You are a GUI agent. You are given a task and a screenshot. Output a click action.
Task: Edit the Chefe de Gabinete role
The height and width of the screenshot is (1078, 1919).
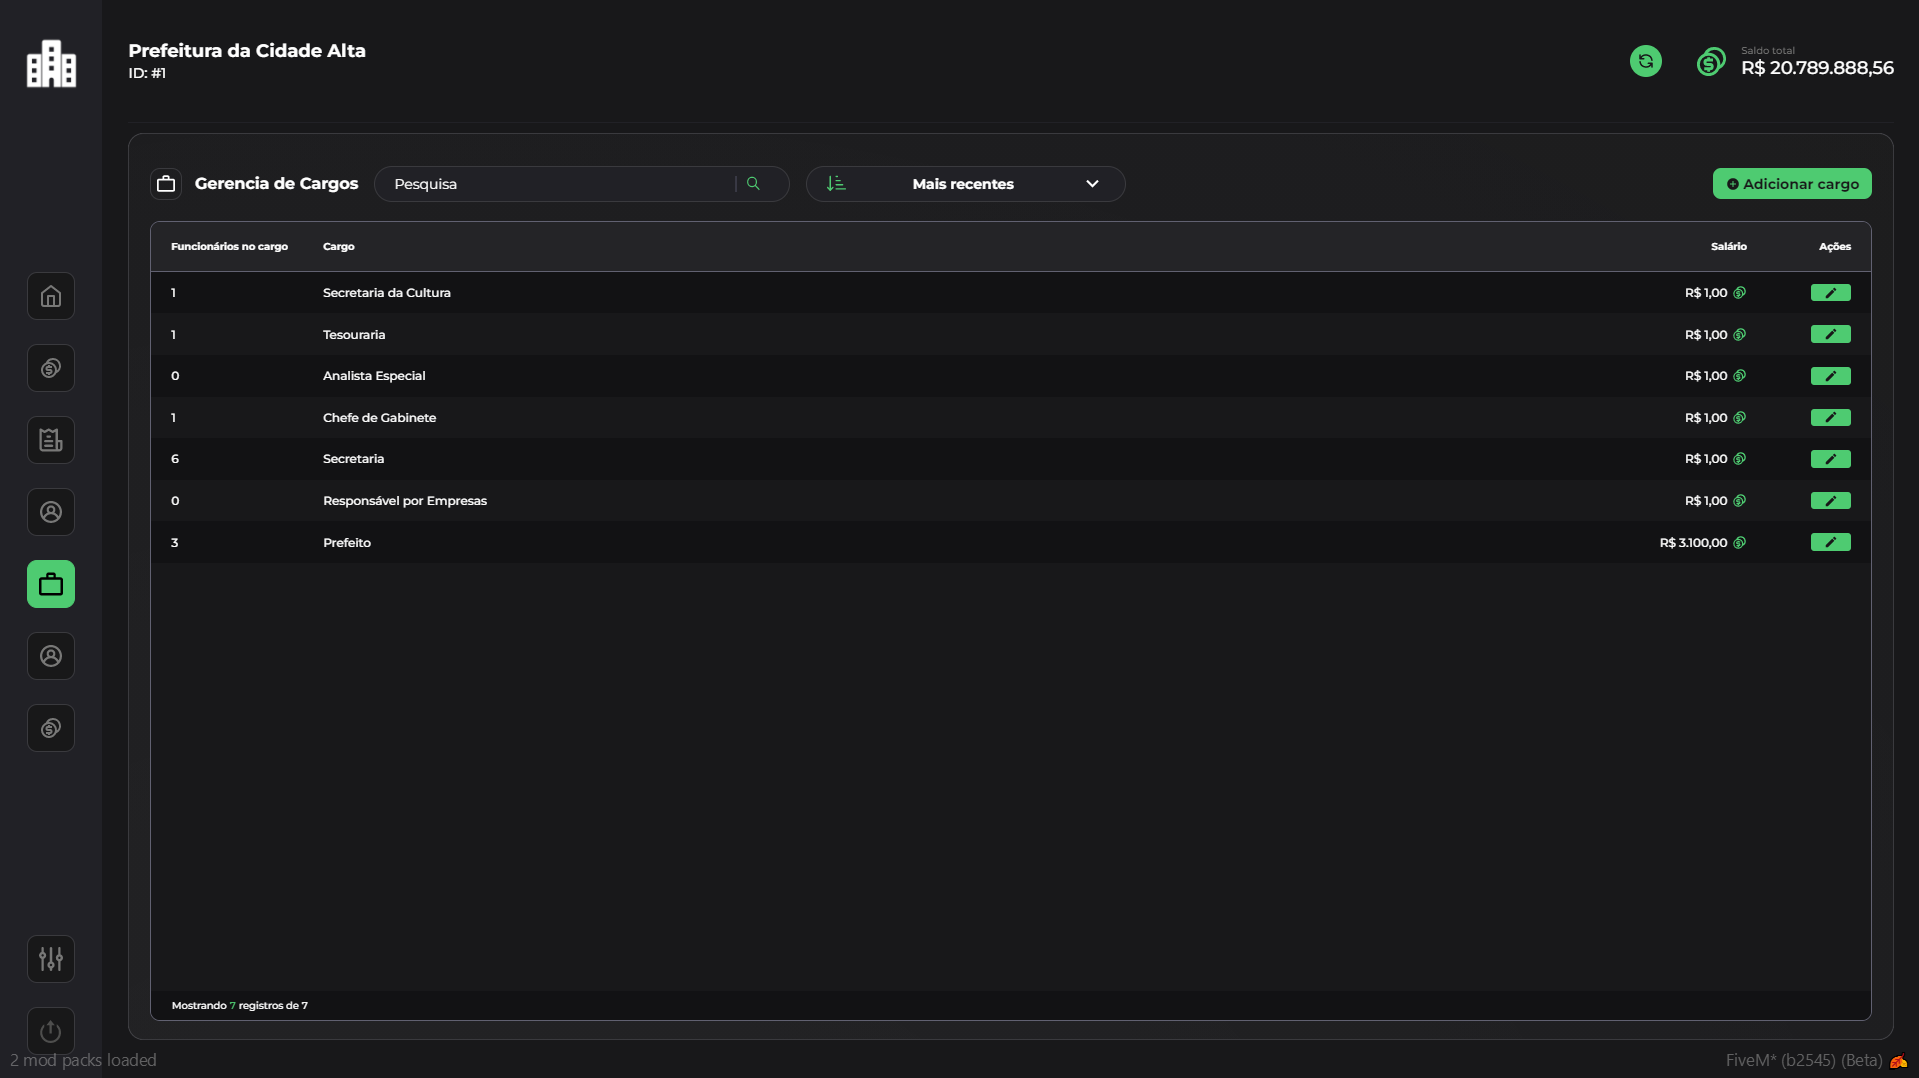[1830, 418]
